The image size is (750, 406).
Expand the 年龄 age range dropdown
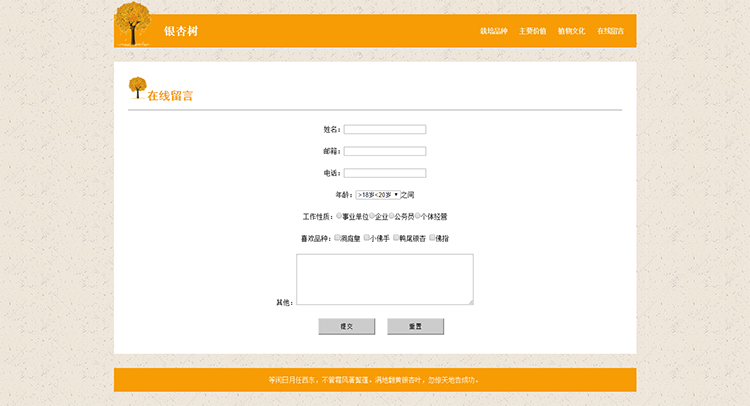point(377,195)
